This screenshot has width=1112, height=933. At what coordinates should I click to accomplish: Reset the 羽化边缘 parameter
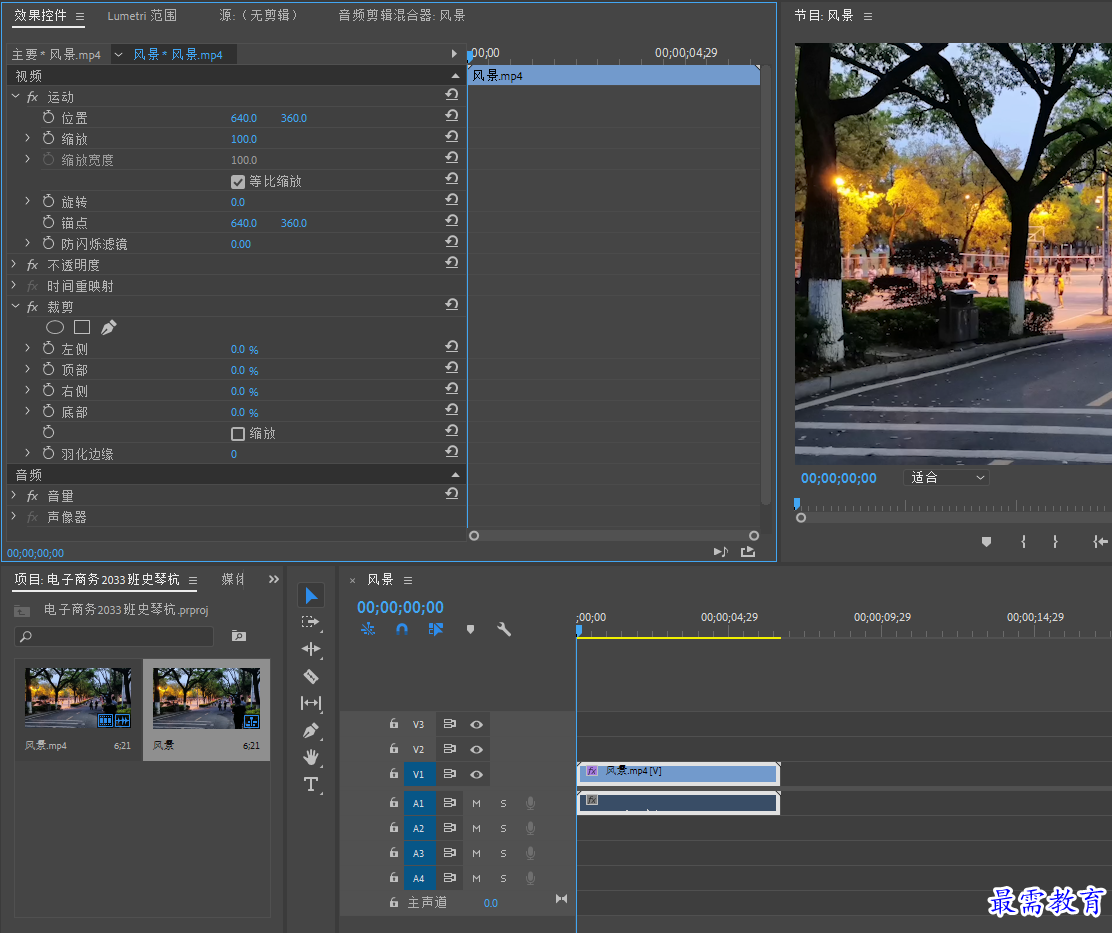(x=452, y=452)
